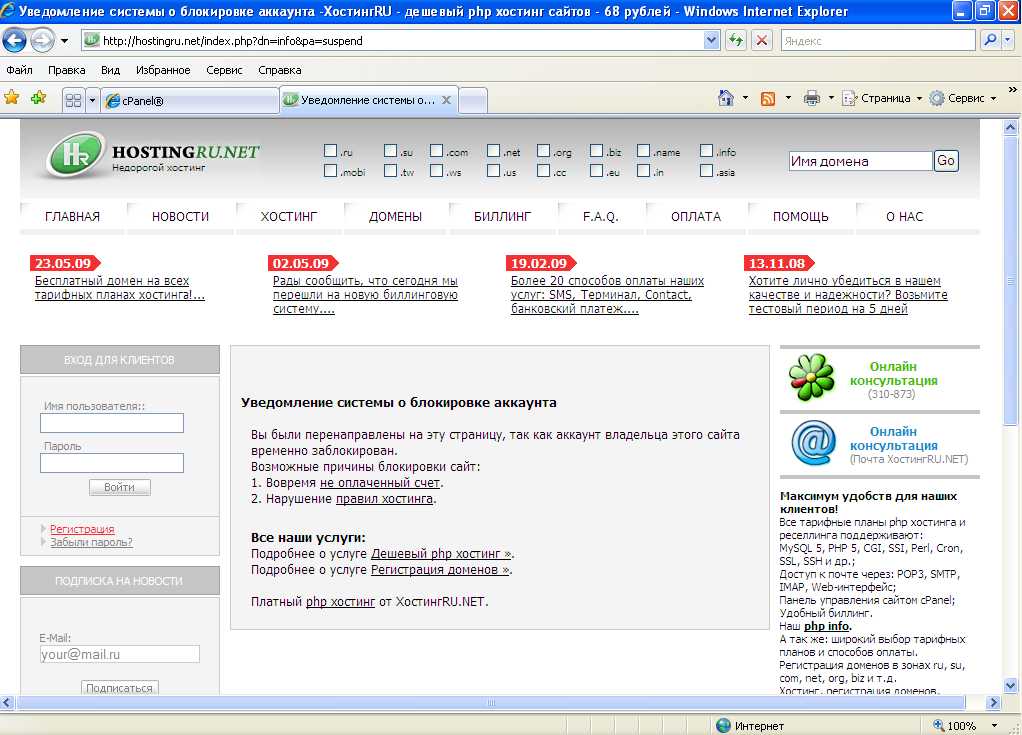1022x735 pixels.
Task: Open the ХОСТИНГ navigation item
Action: click(289, 216)
